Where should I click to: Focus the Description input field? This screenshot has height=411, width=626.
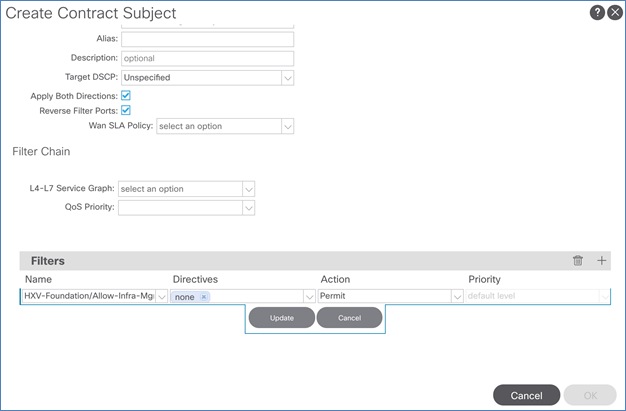click(x=207, y=58)
